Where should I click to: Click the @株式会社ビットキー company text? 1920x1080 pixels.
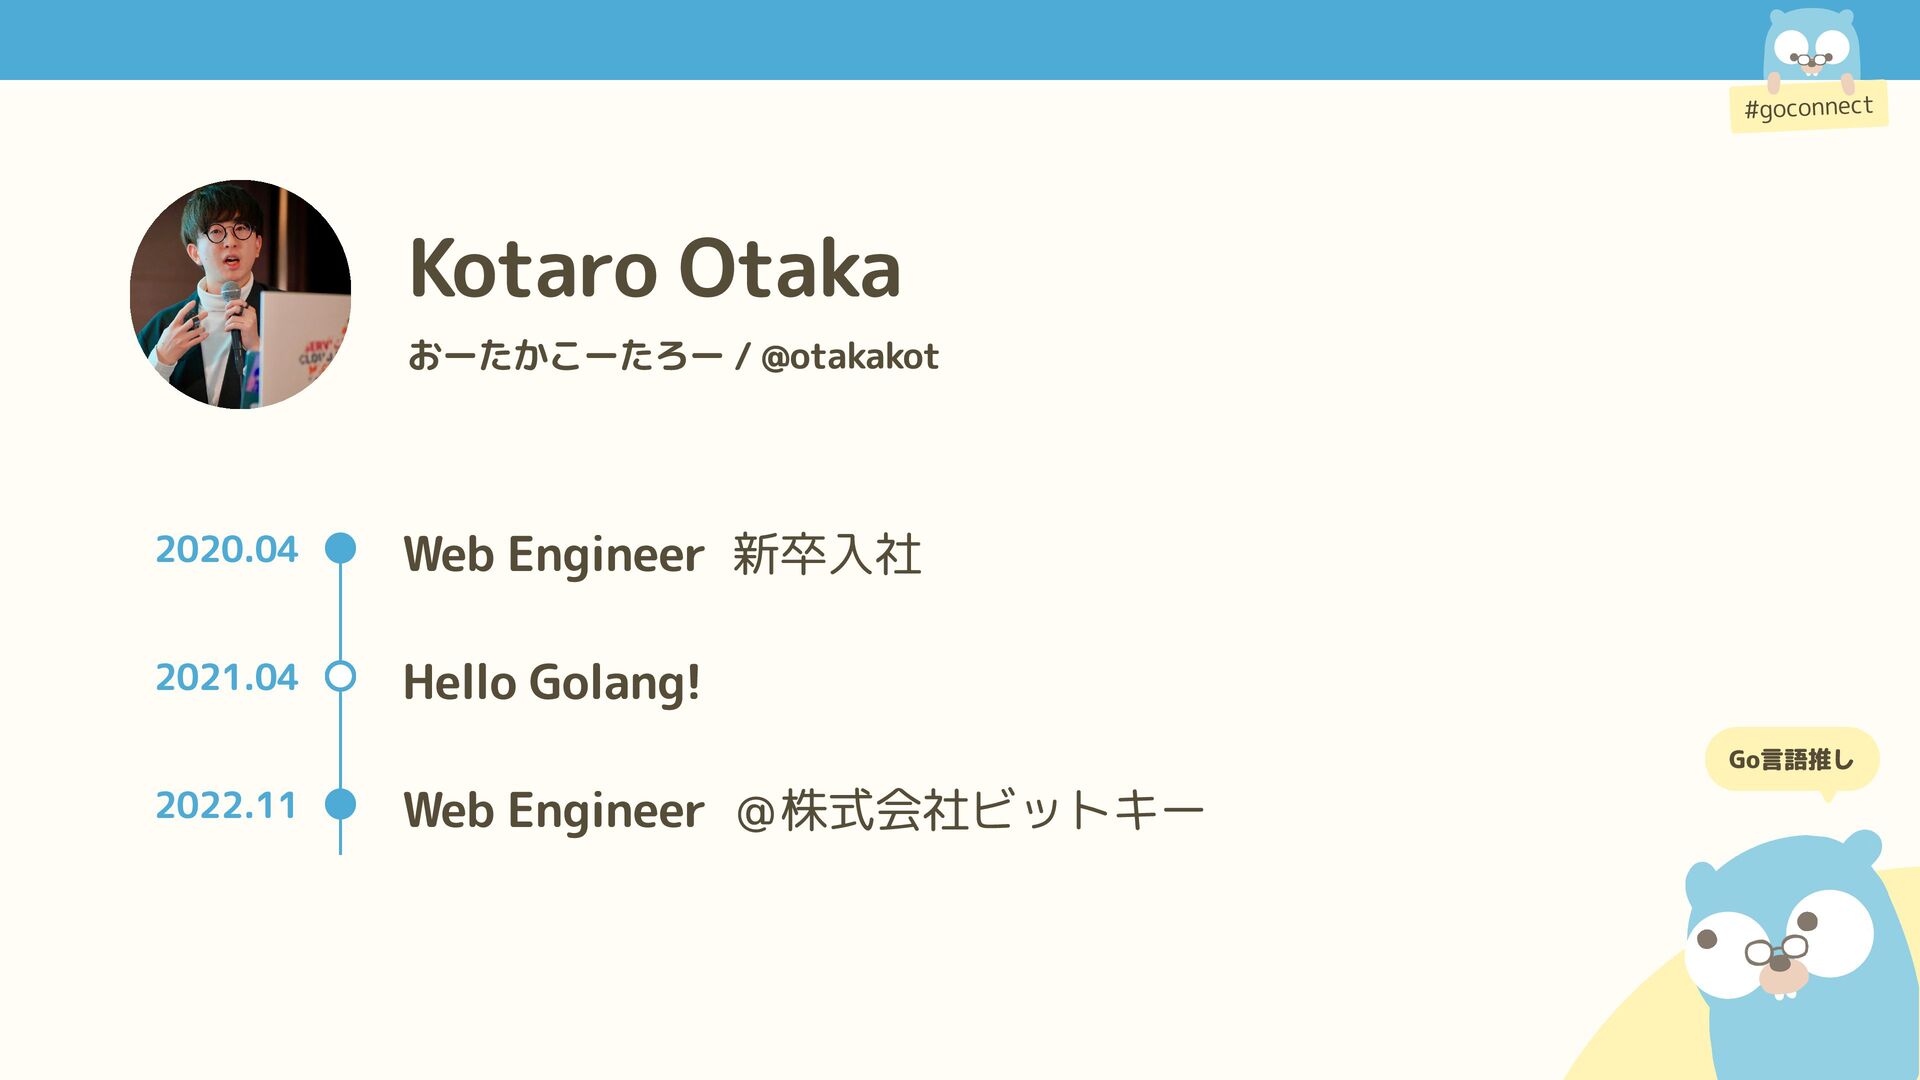pos(970,810)
